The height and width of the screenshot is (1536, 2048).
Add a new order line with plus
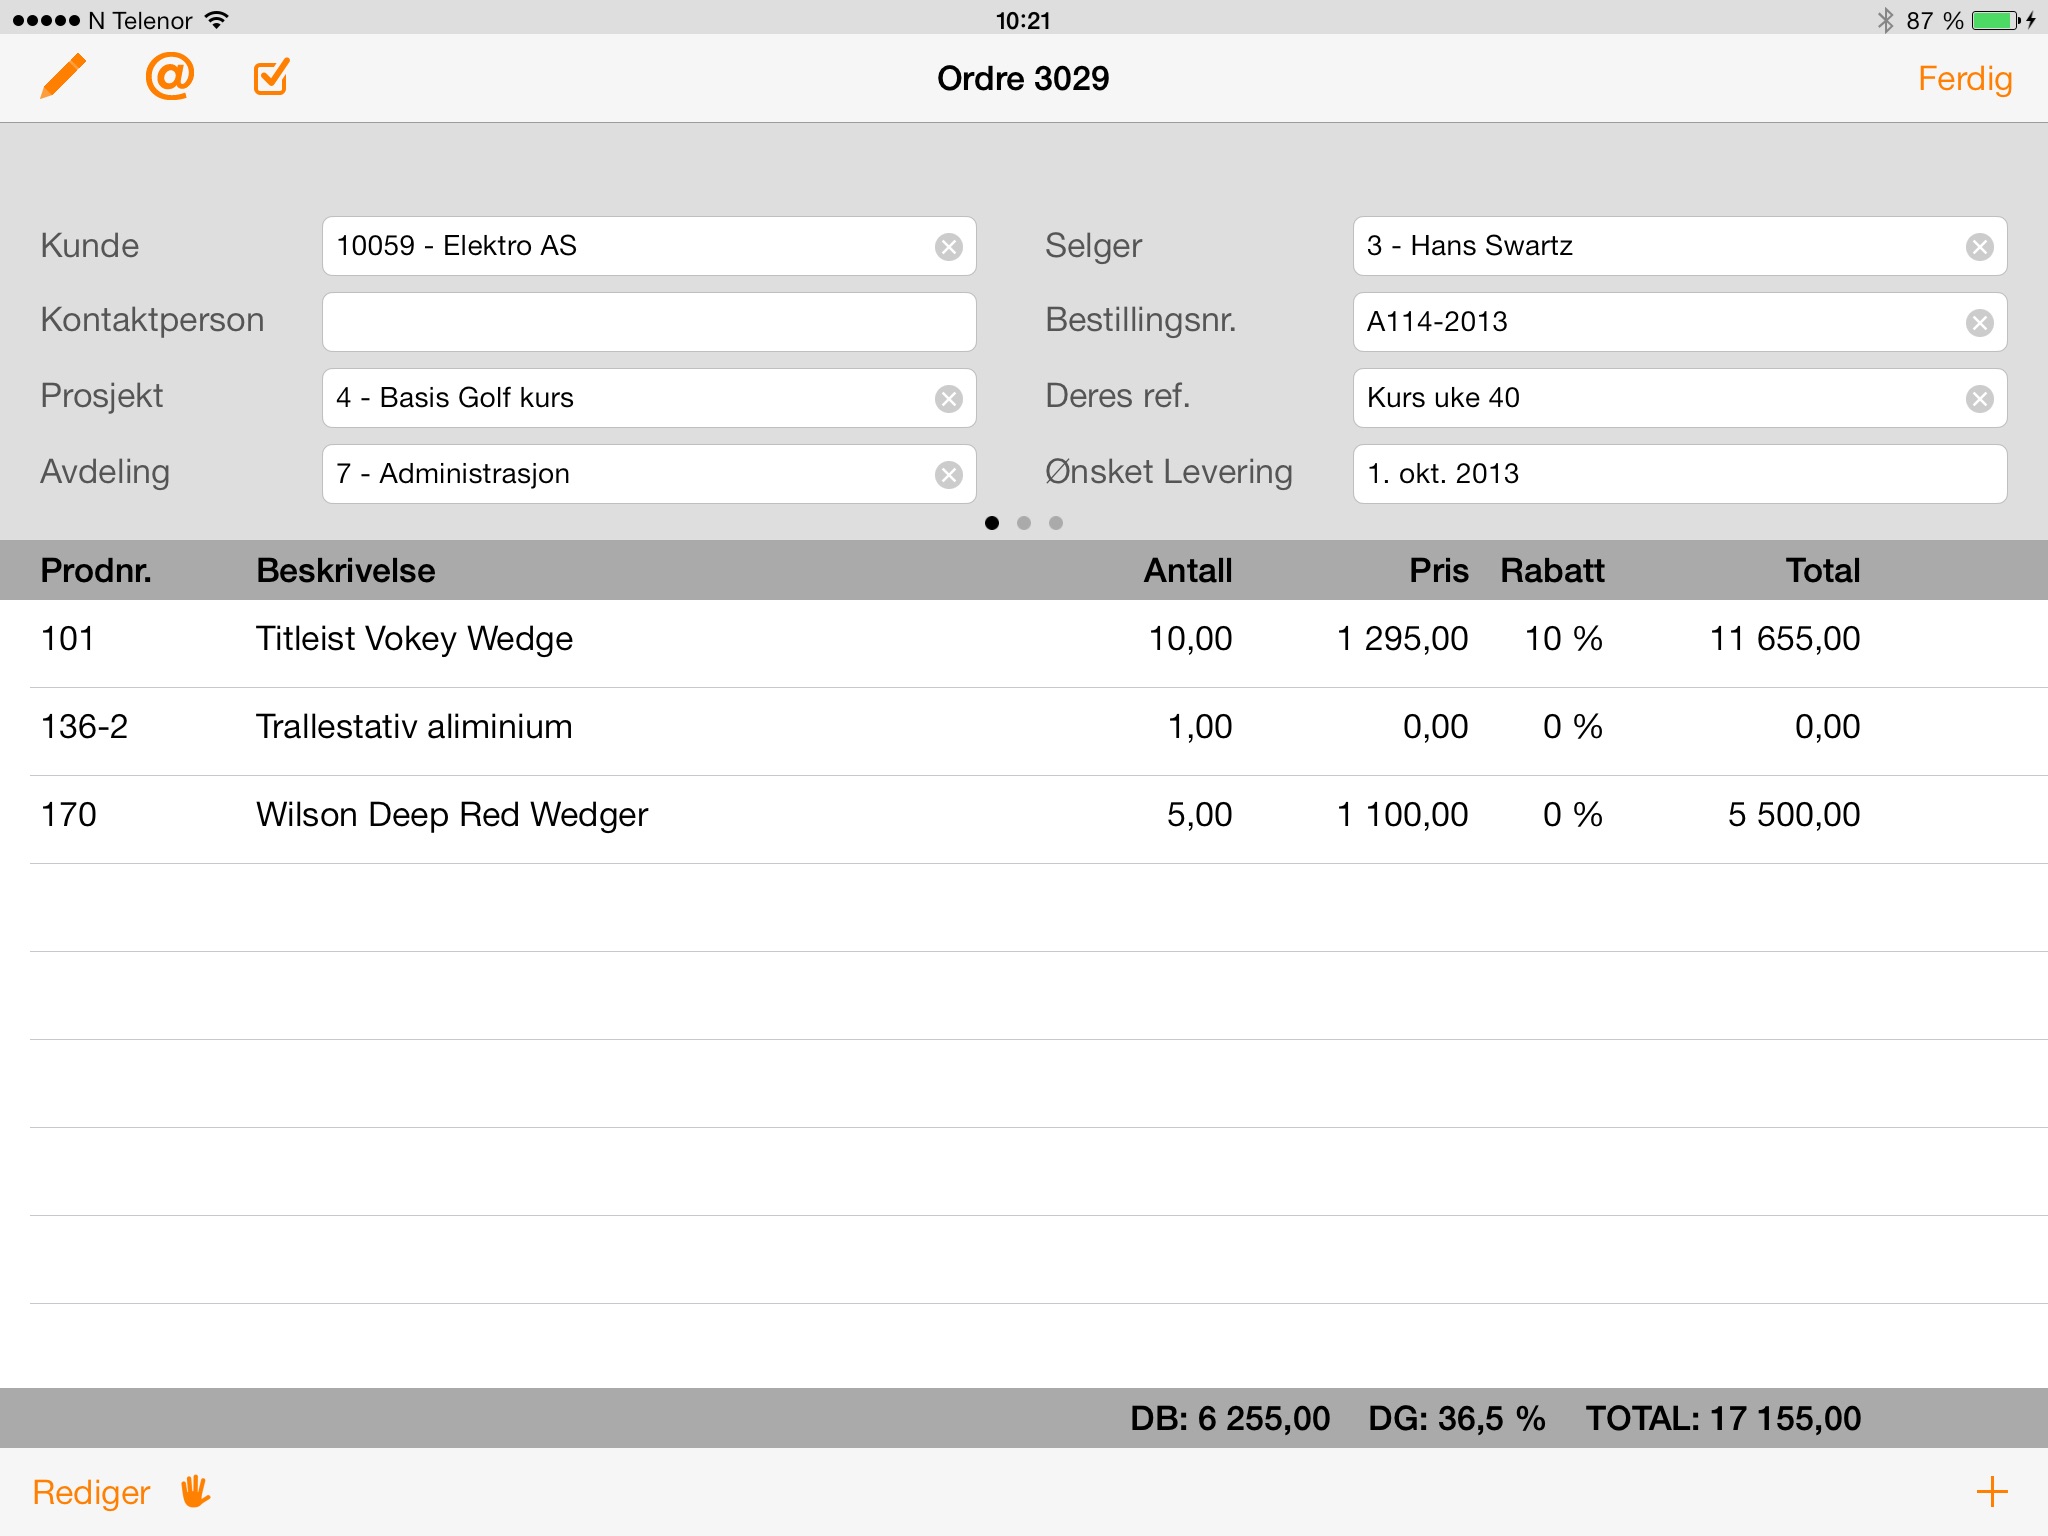1991,1492
